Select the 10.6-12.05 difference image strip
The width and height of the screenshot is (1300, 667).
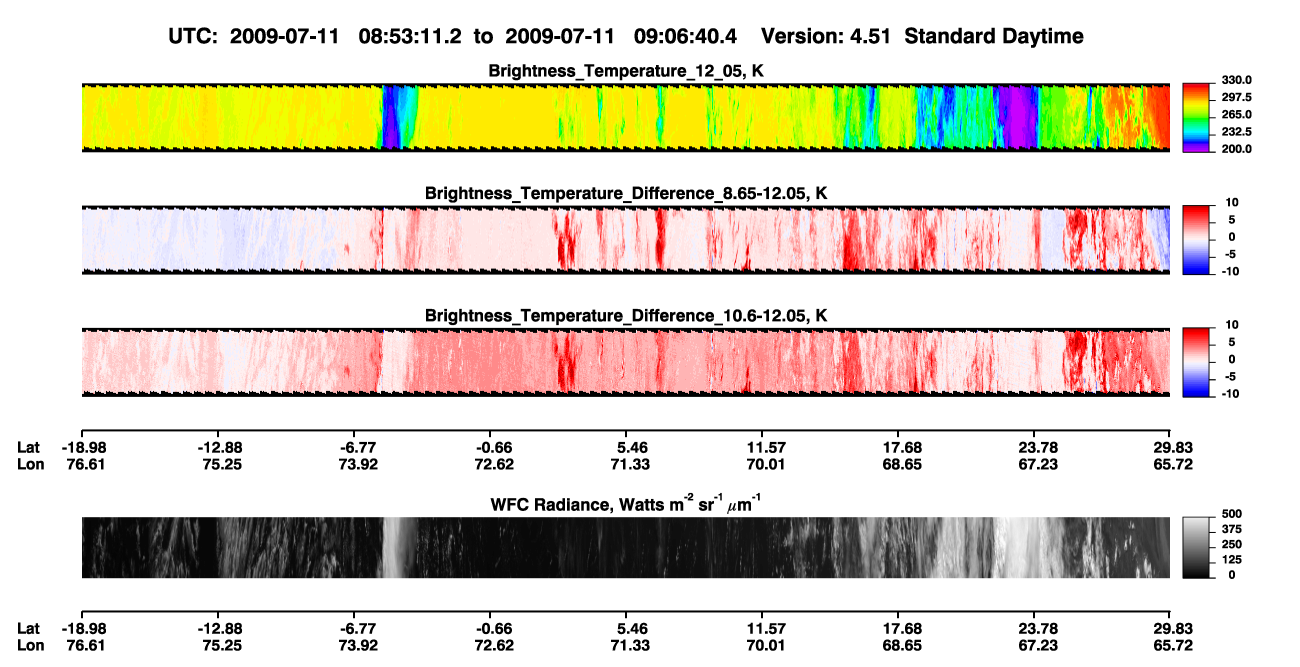(x=625, y=361)
